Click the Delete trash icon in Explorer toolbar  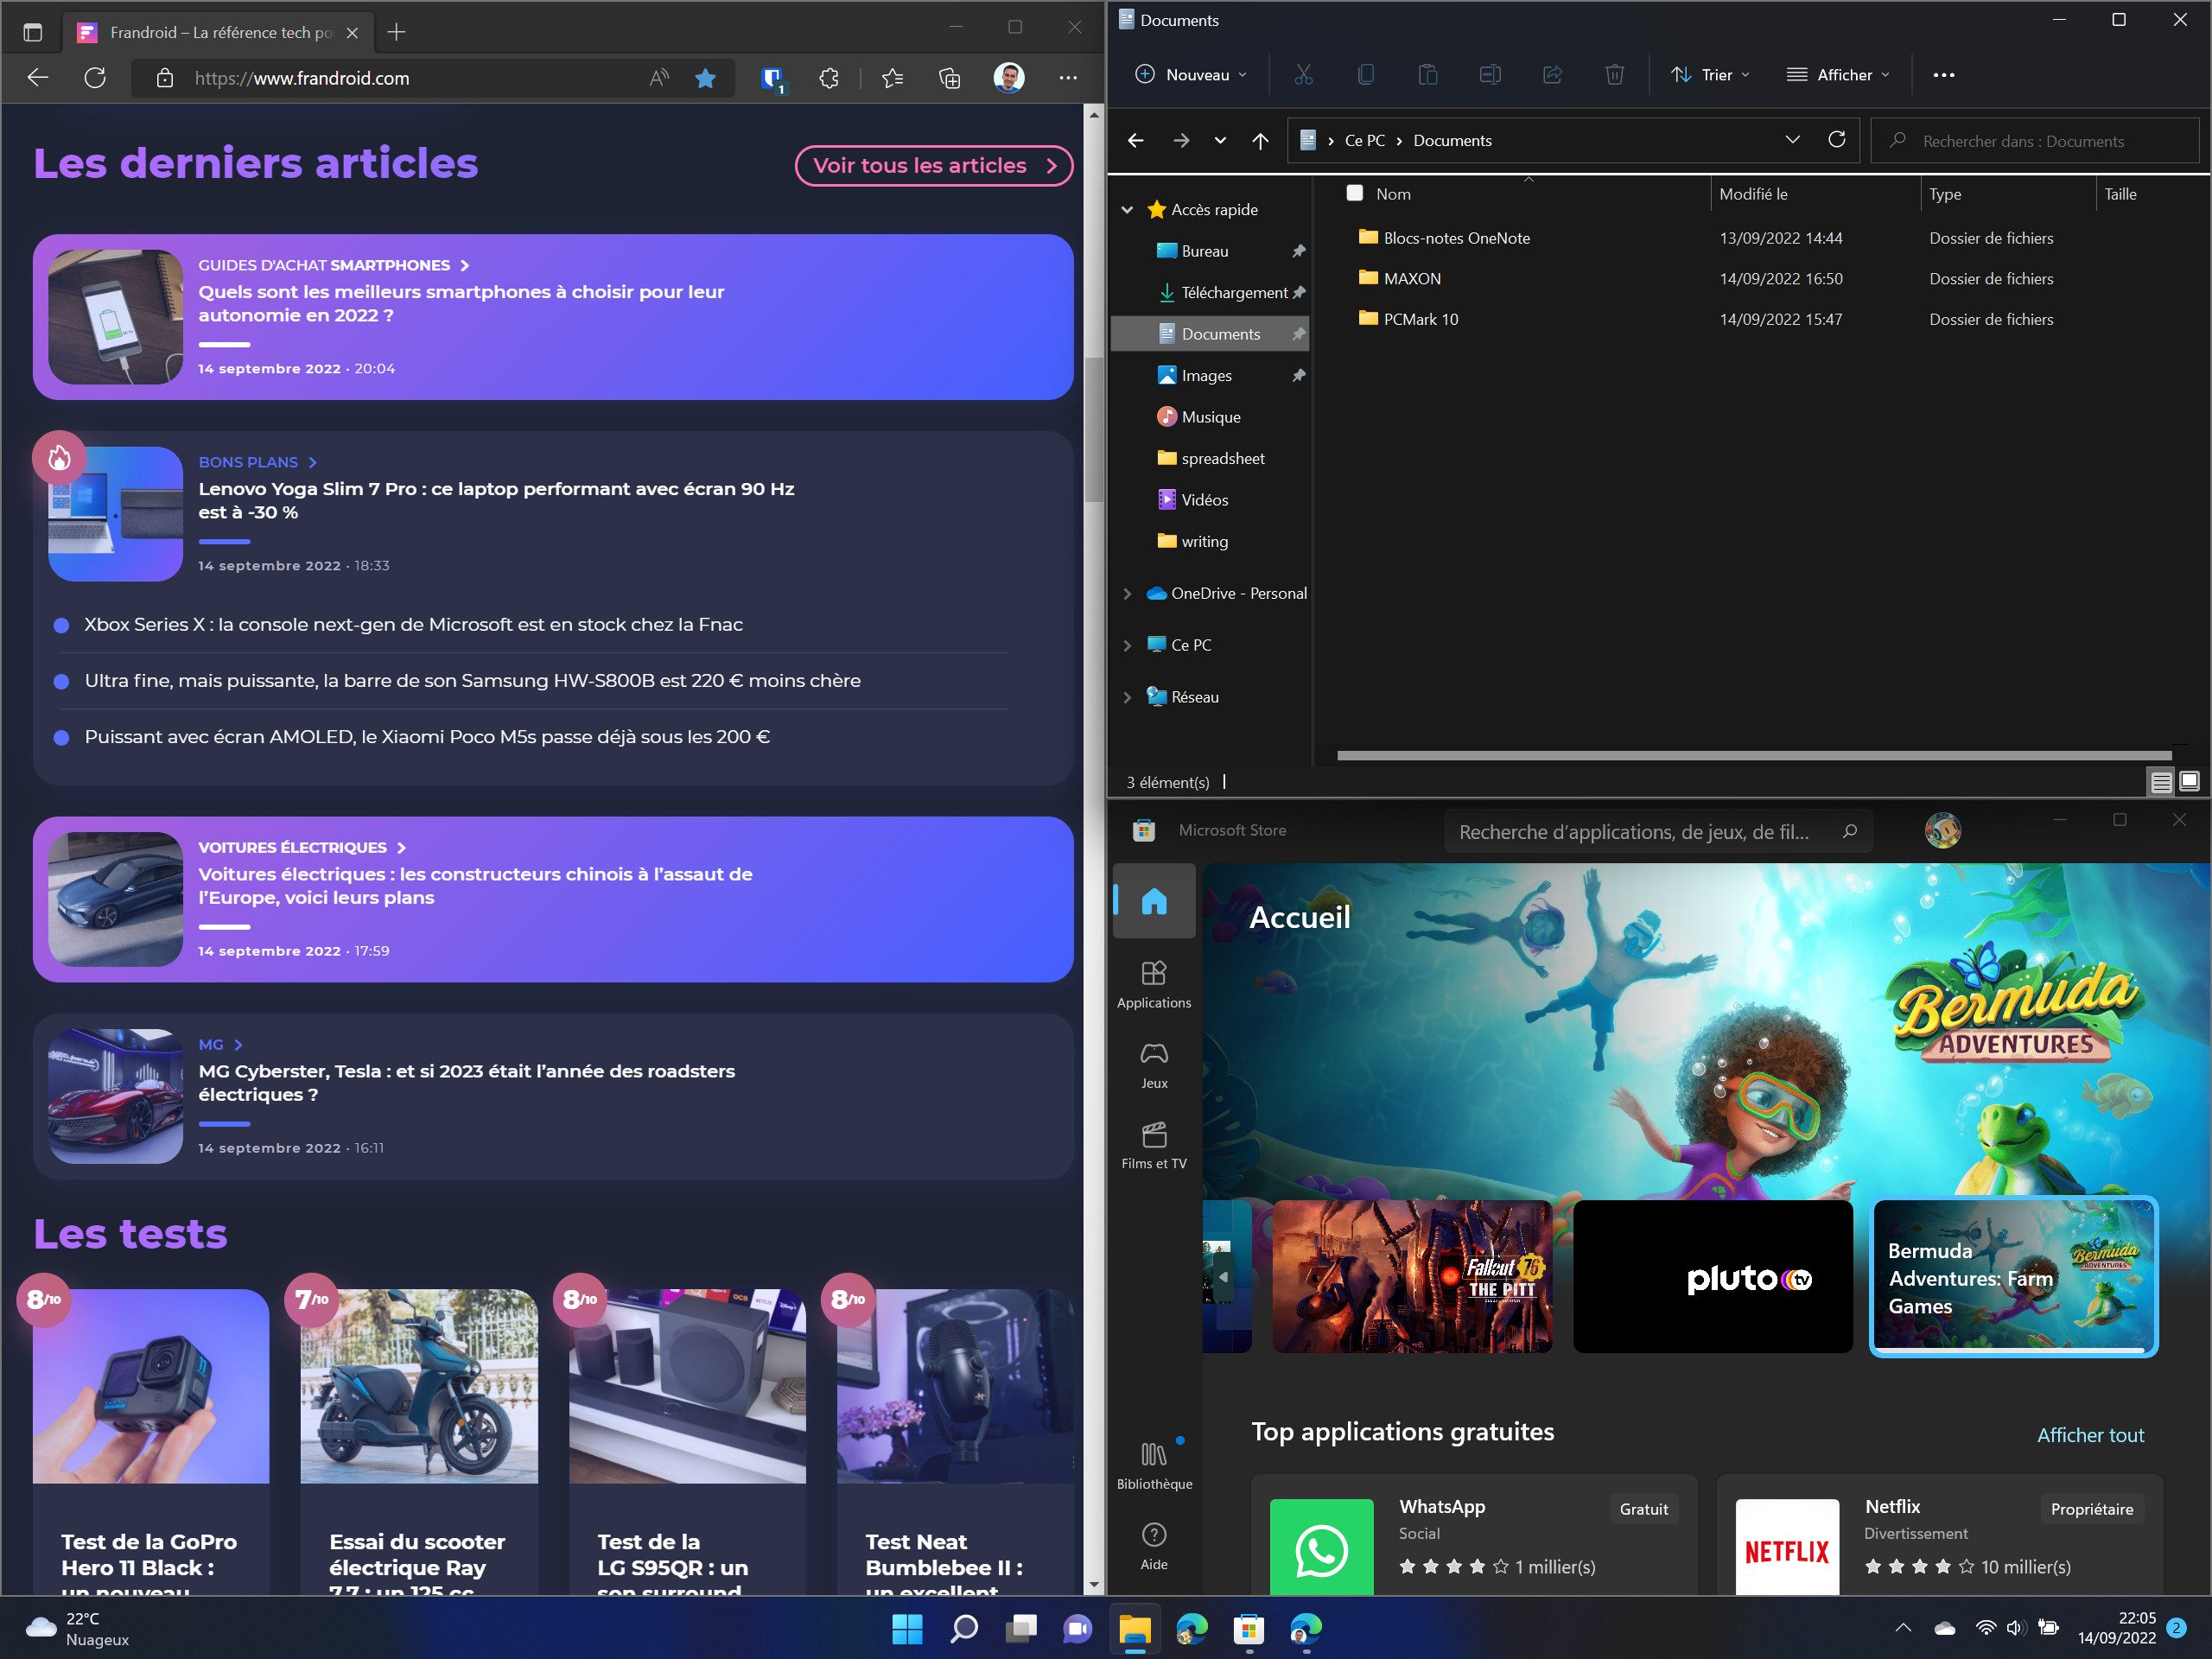pos(1613,75)
